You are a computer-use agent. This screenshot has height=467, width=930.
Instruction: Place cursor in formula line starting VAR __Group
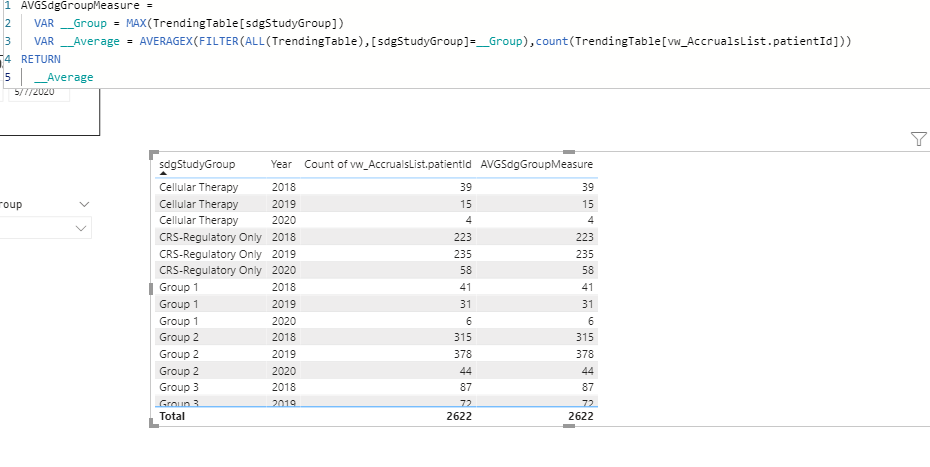[x=189, y=24]
